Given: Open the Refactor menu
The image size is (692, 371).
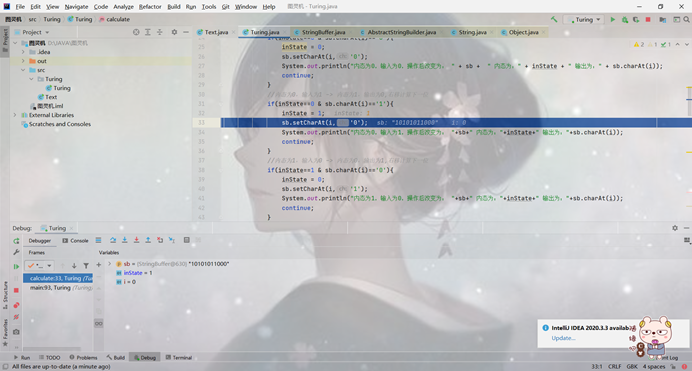Looking at the screenshot, I should pos(150,7).
